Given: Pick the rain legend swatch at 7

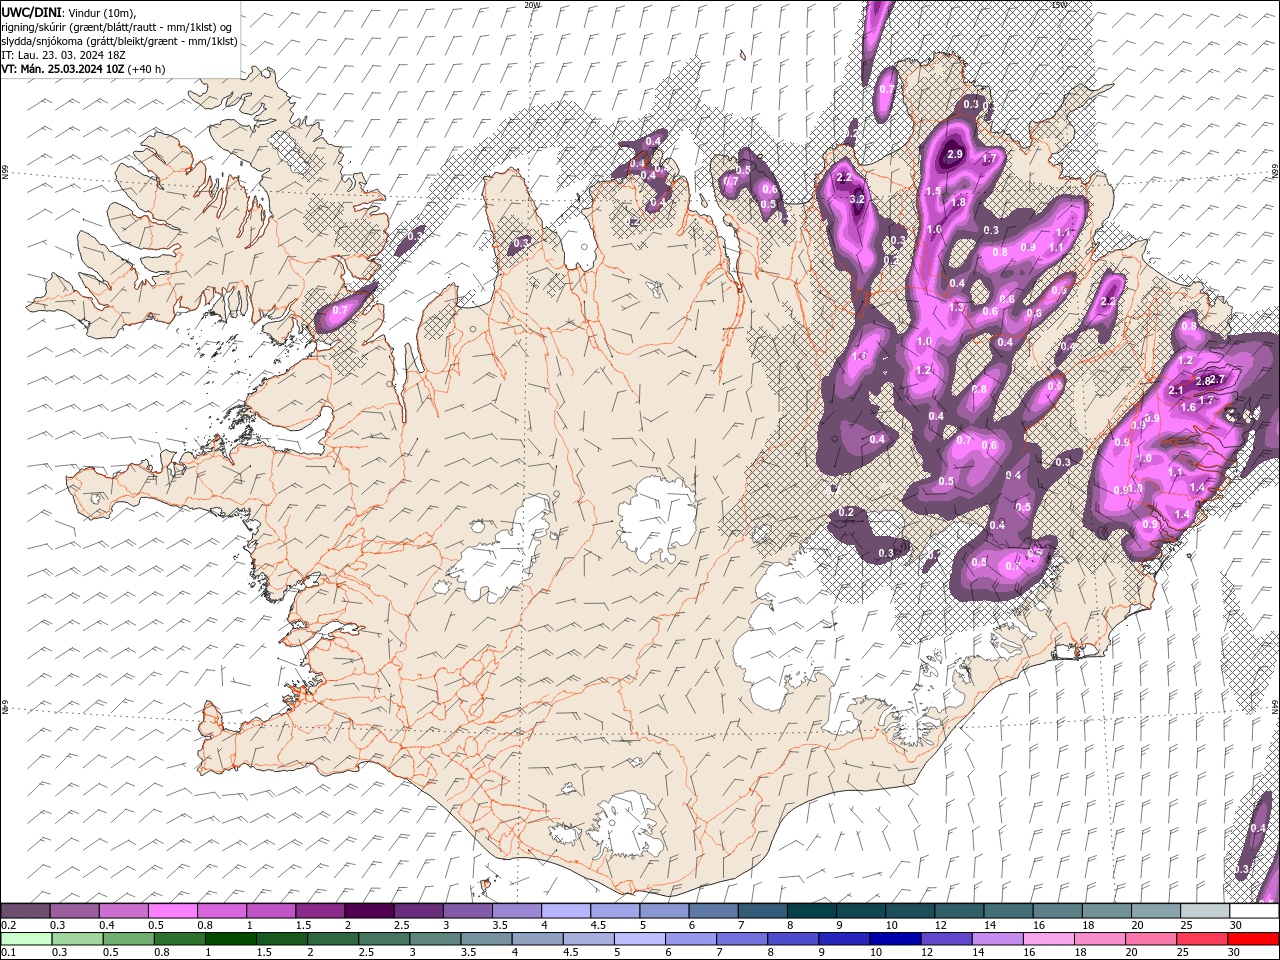Looking at the screenshot, I should (742, 939).
